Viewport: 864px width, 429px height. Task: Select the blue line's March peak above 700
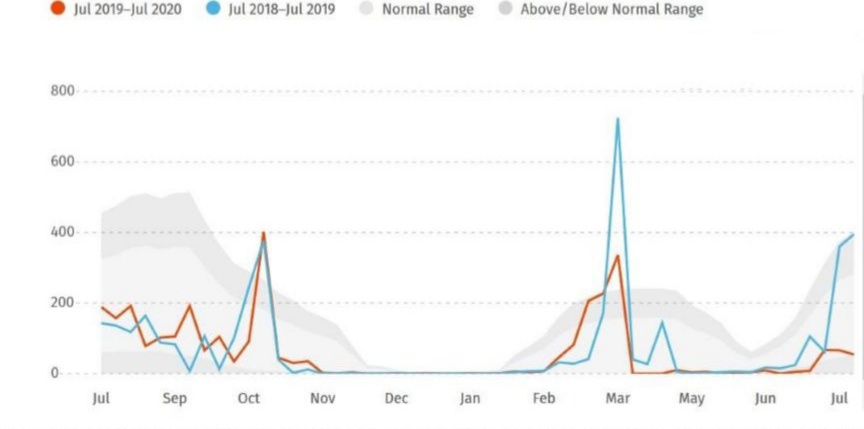point(617,119)
